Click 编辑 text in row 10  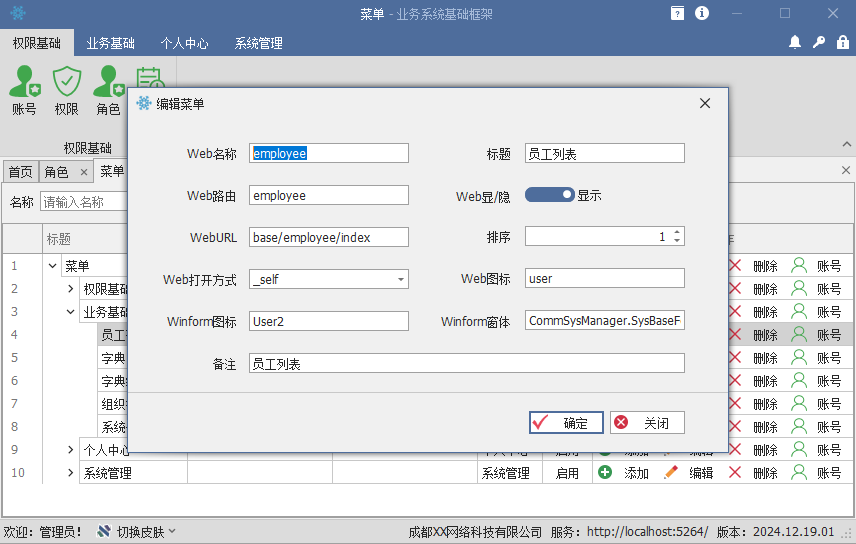point(701,473)
